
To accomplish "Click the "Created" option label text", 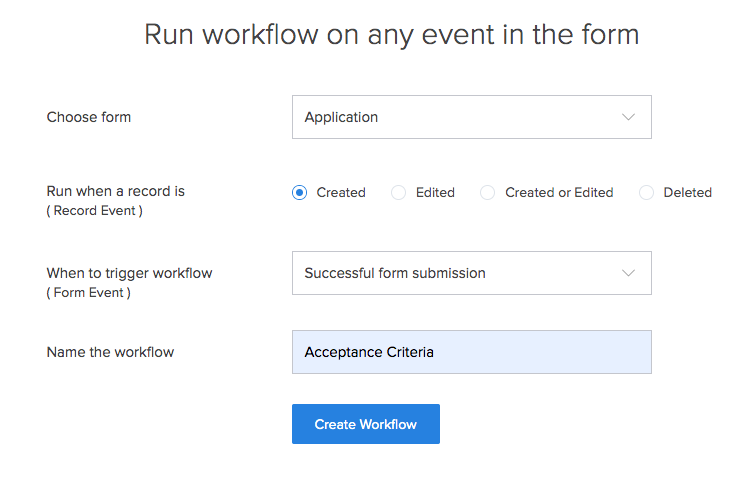I will [x=341, y=193].
